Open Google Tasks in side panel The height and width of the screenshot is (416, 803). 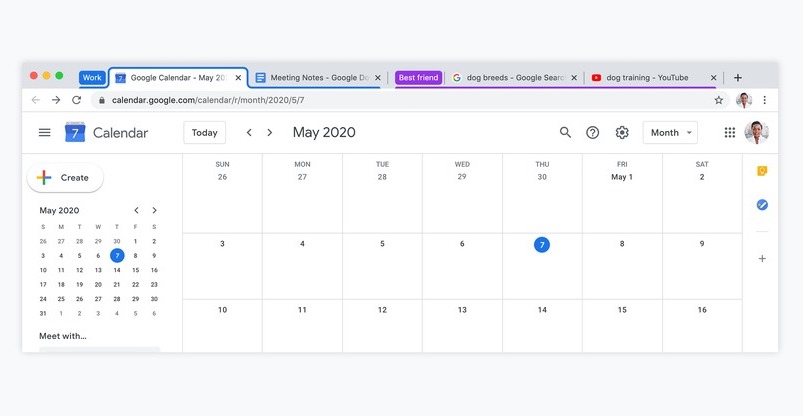click(762, 205)
